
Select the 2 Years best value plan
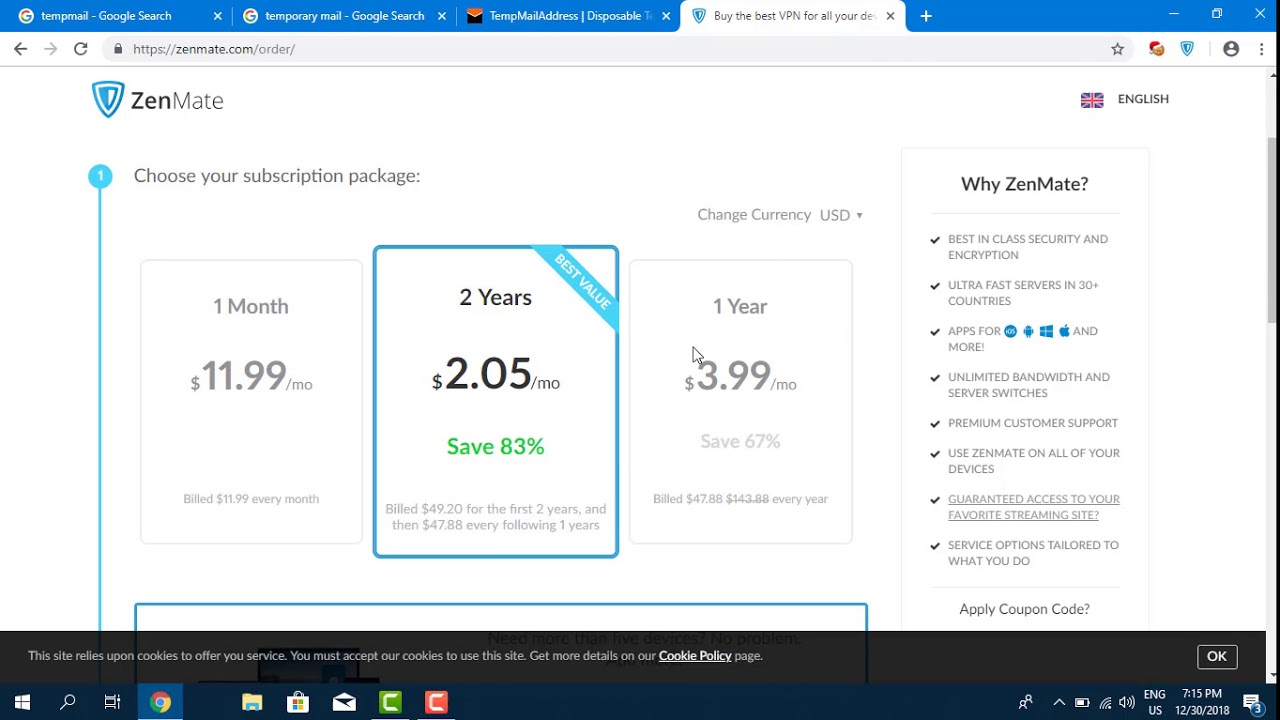pos(496,402)
